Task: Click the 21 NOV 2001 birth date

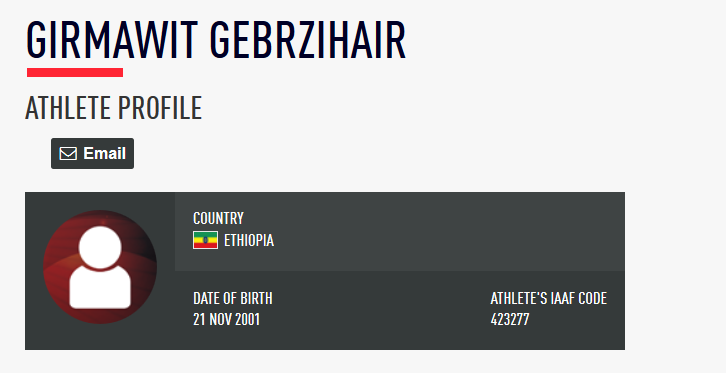Action: 226,319
